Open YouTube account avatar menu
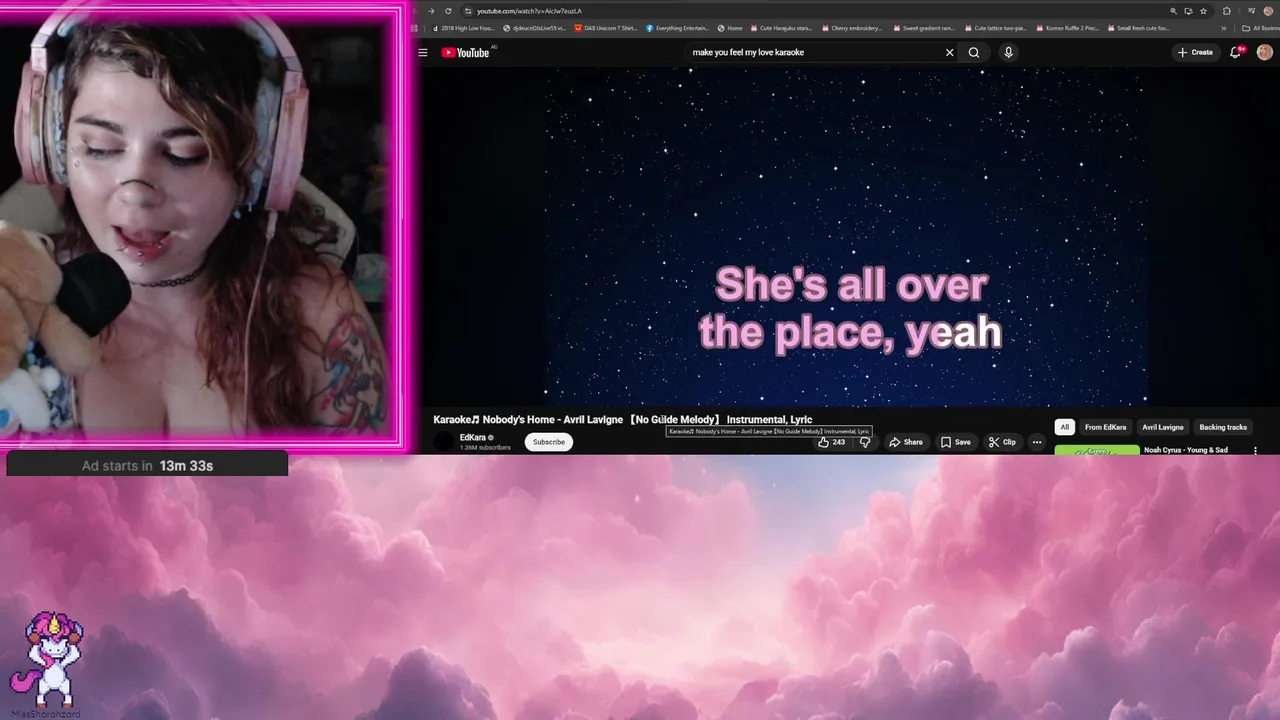1280x720 pixels. (1264, 52)
